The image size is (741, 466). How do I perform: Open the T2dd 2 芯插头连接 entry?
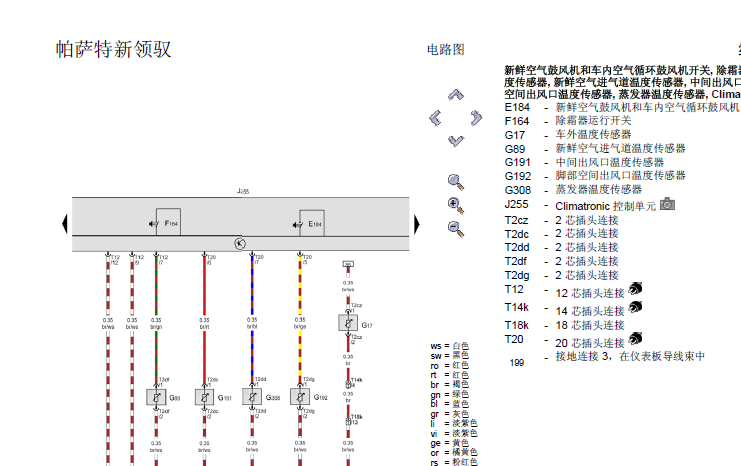click(561, 247)
